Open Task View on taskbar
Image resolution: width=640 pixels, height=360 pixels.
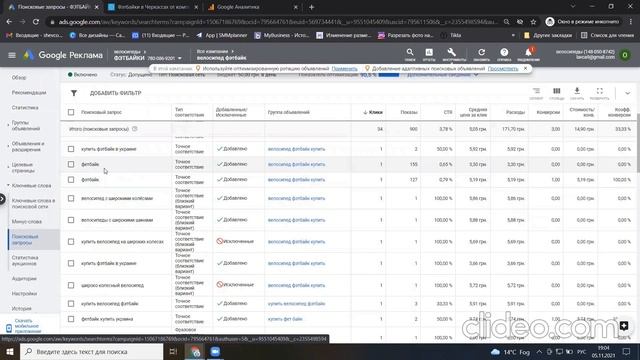click(x=173, y=351)
